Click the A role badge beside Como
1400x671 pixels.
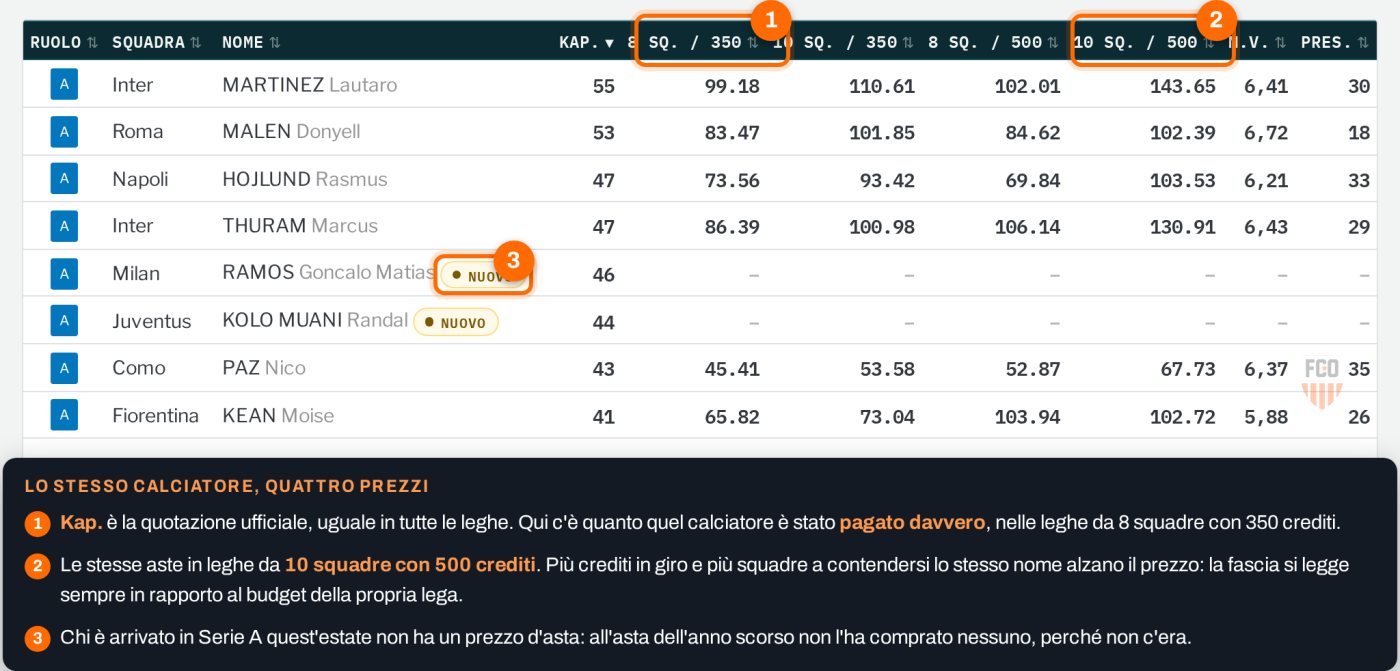coord(64,368)
